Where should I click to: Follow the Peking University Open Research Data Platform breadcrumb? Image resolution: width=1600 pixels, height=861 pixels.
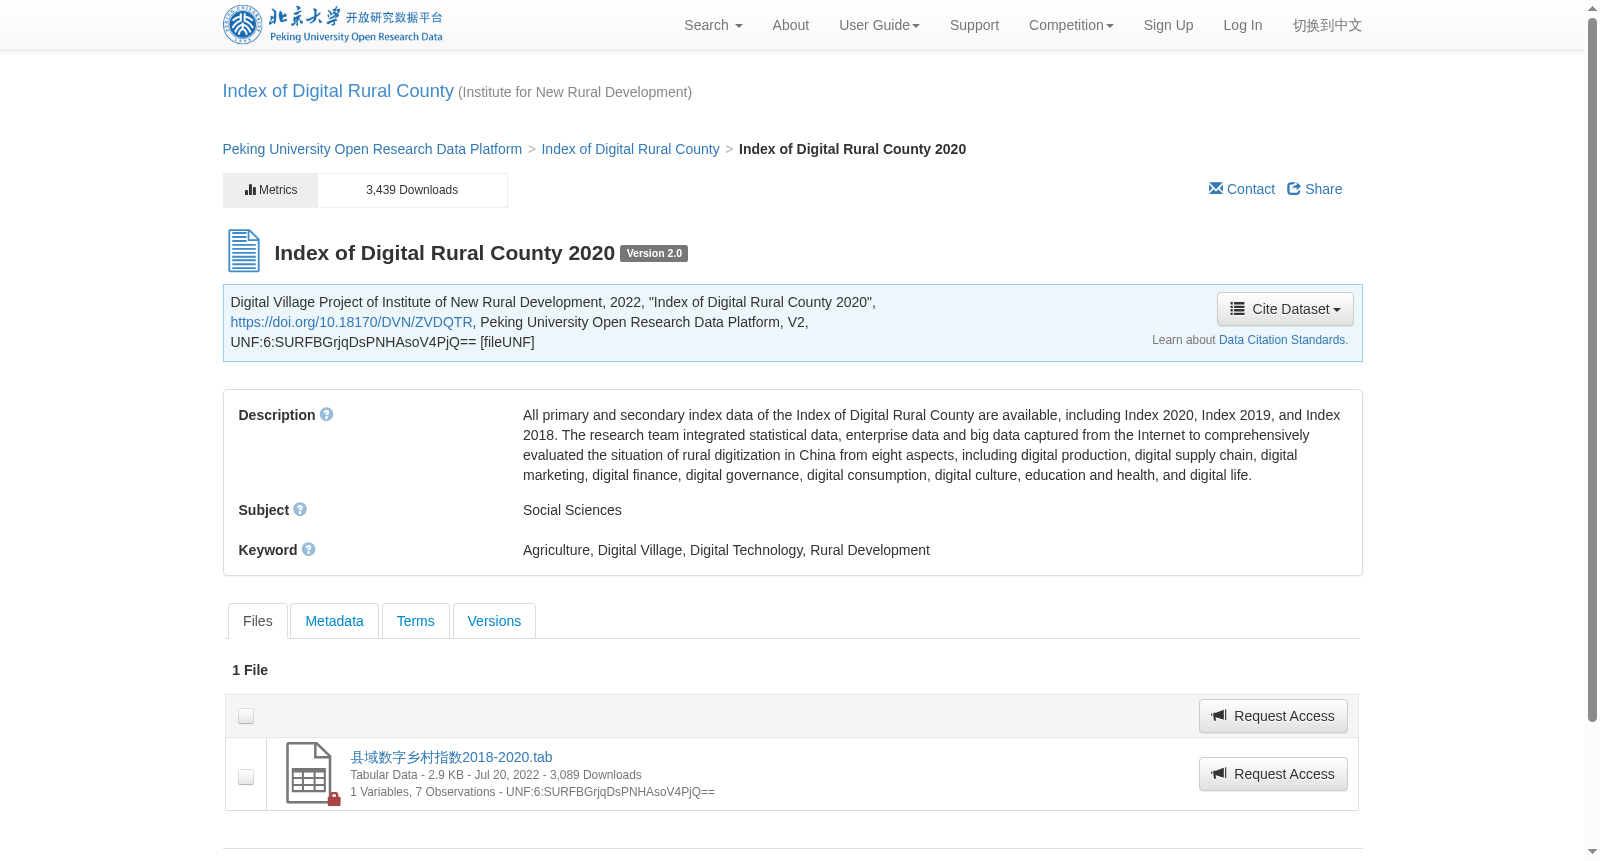[x=372, y=149]
